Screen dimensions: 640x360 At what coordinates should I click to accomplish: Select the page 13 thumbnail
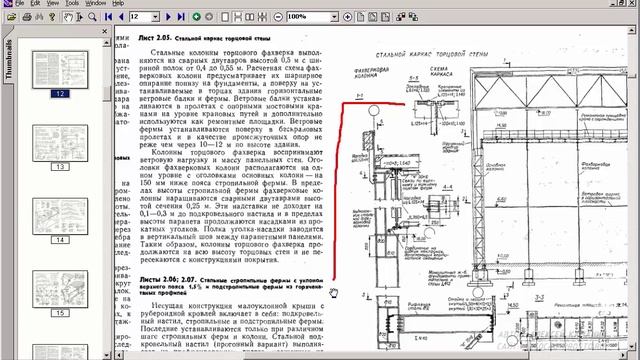point(60,143)
